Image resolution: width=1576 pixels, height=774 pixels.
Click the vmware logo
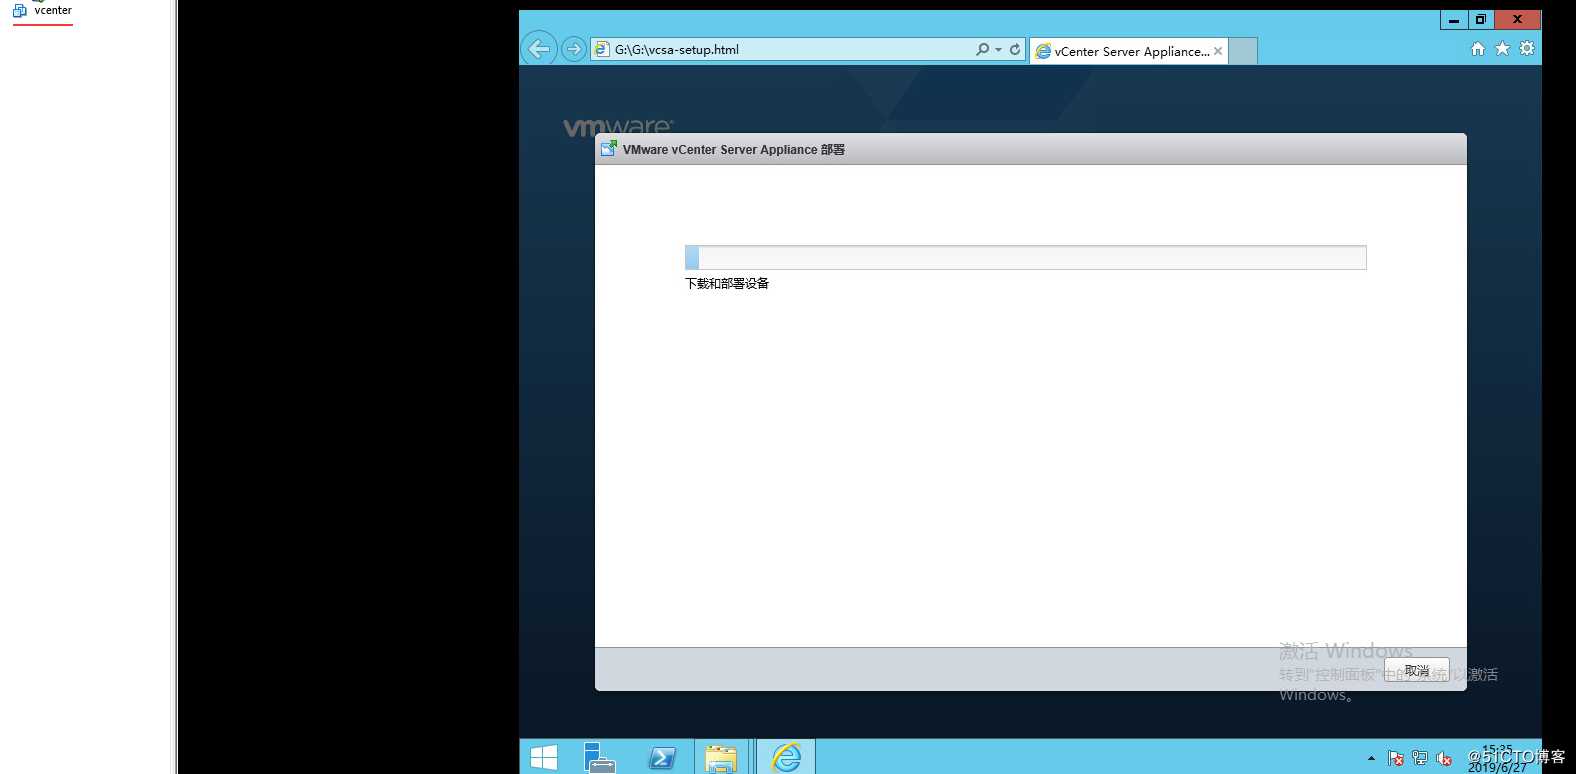point(618,127)
